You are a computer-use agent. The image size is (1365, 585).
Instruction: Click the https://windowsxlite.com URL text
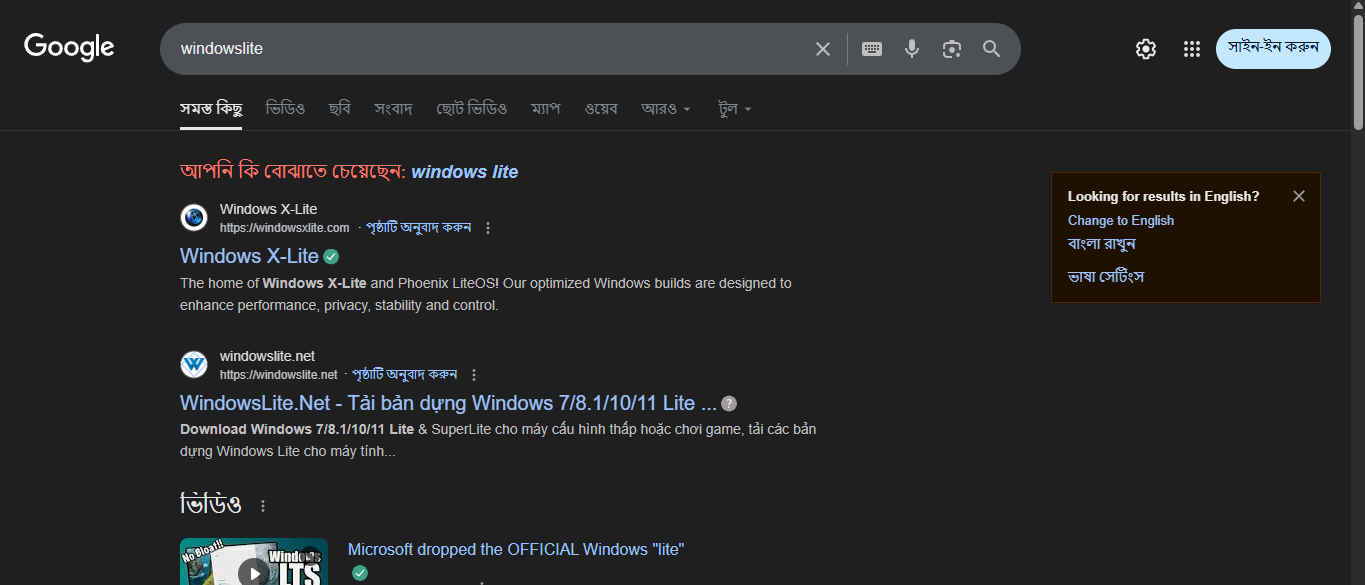[x=285, y=228]
